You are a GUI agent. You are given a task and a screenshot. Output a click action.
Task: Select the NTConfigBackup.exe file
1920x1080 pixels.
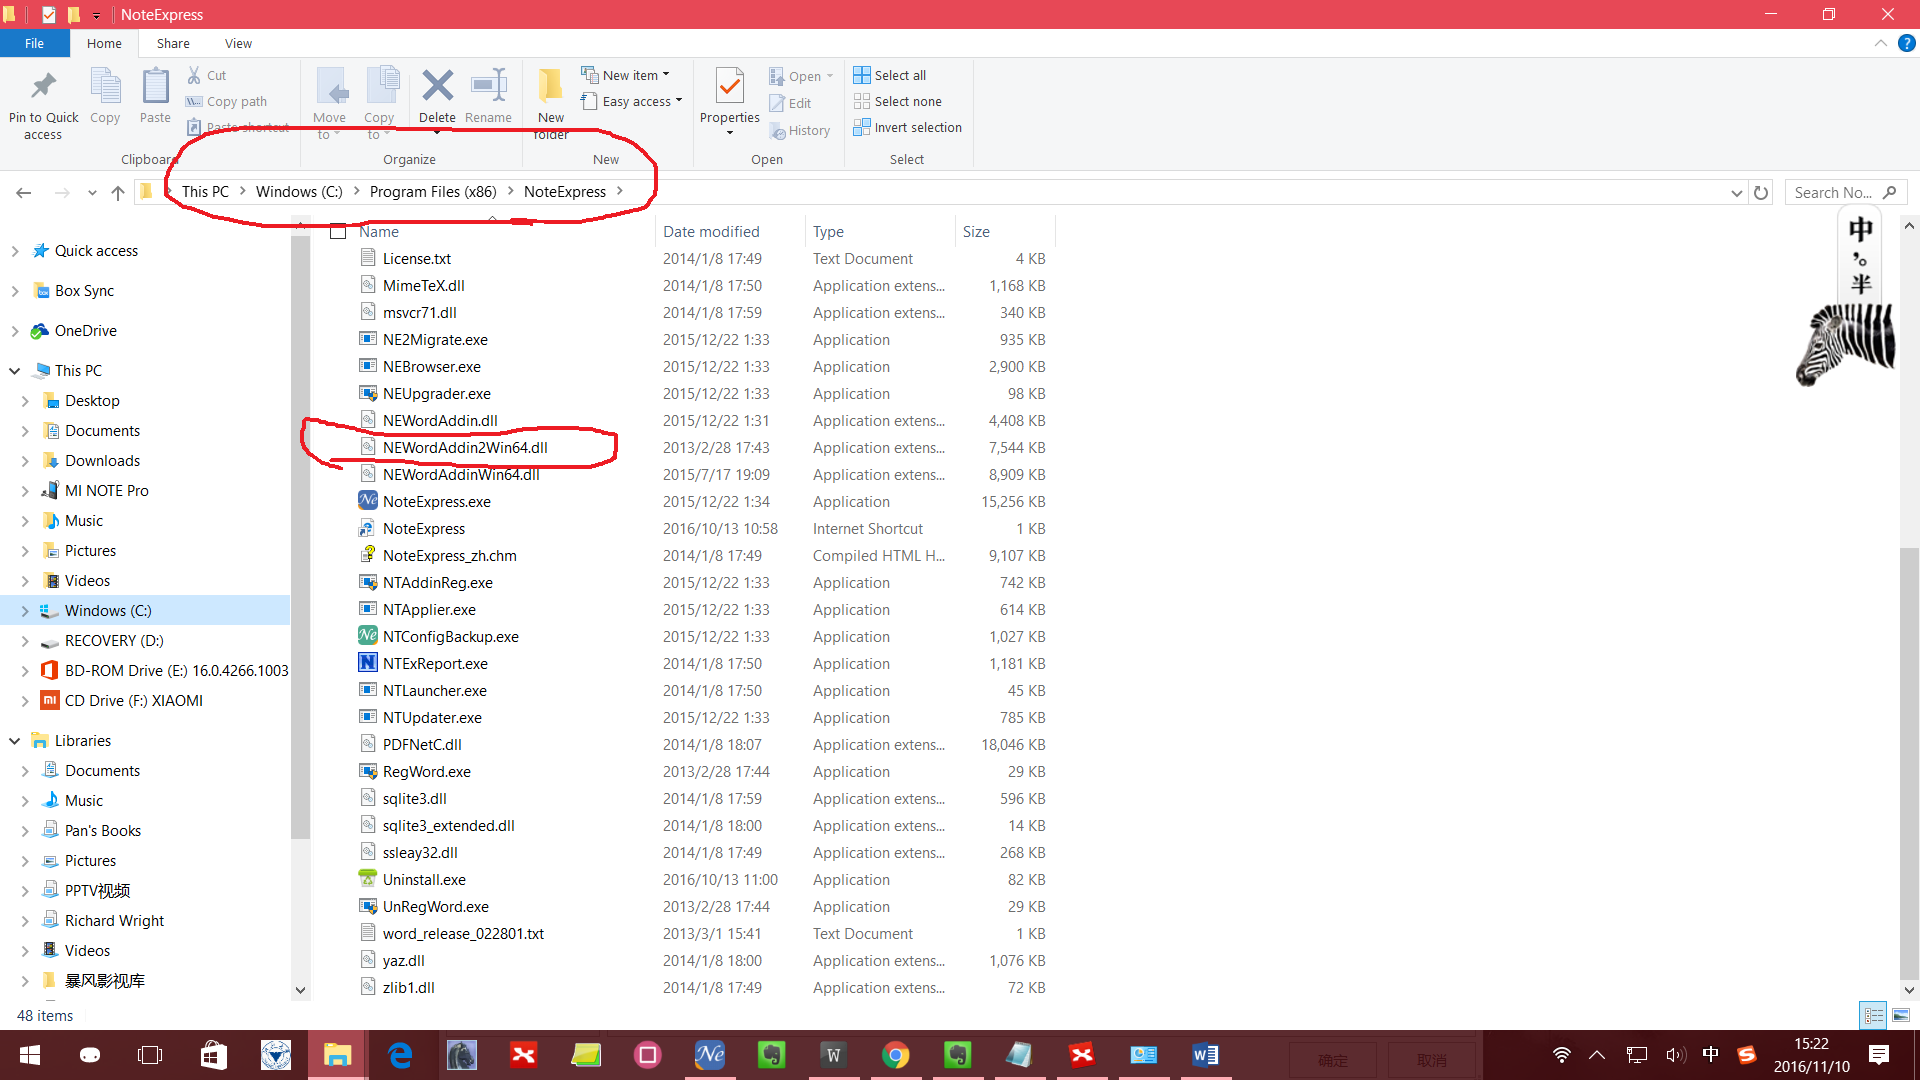(450, 636)
